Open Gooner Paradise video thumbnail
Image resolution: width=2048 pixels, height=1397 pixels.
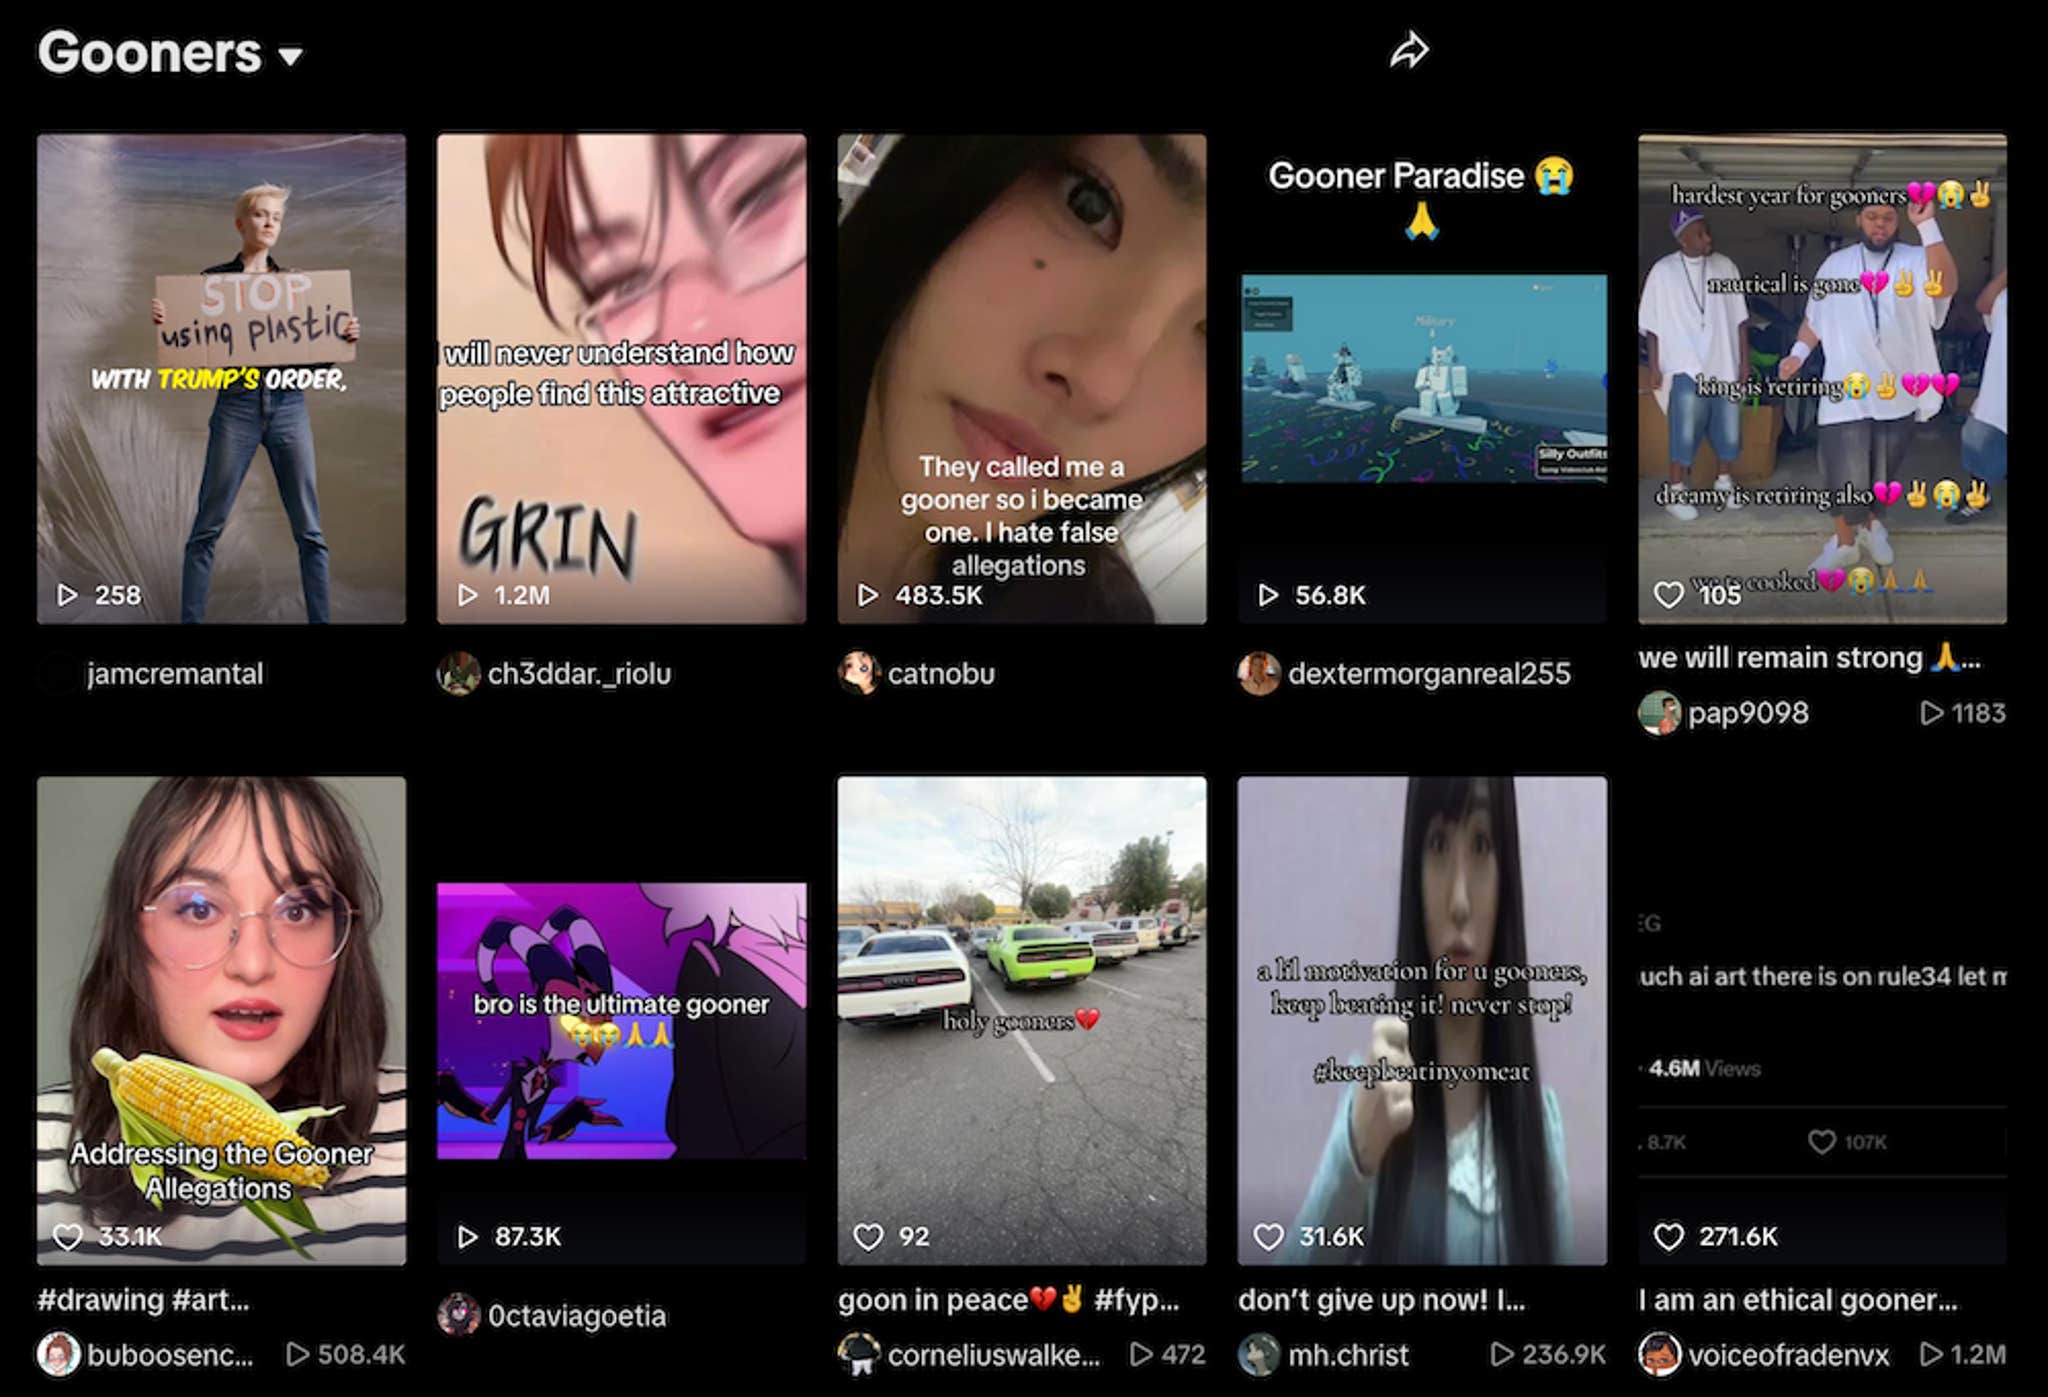tap(1422, 378)
